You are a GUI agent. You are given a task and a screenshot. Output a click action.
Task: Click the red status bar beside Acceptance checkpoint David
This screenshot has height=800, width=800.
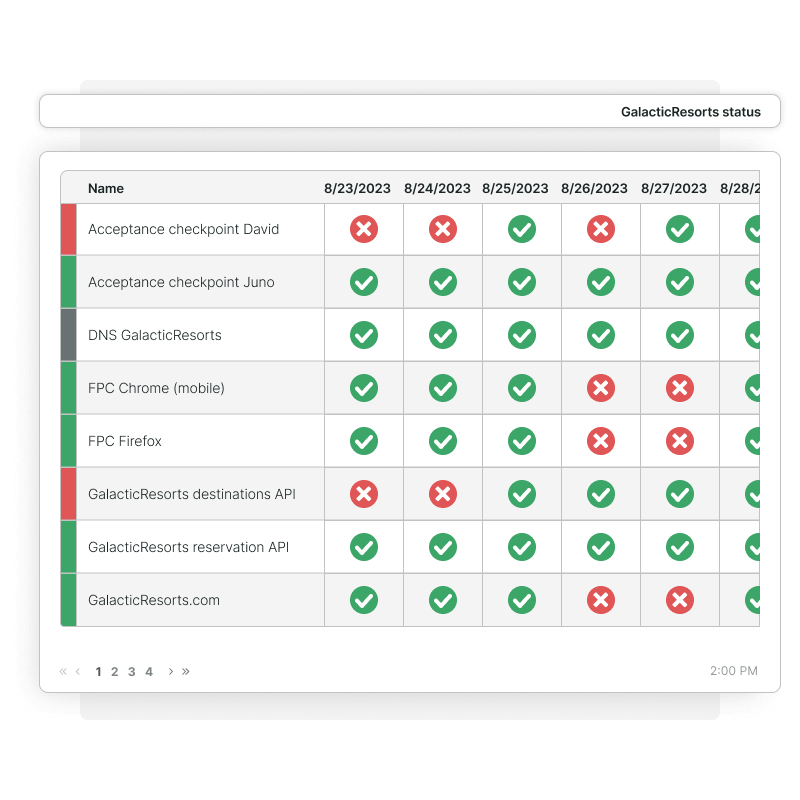click(x=68, y=229)
